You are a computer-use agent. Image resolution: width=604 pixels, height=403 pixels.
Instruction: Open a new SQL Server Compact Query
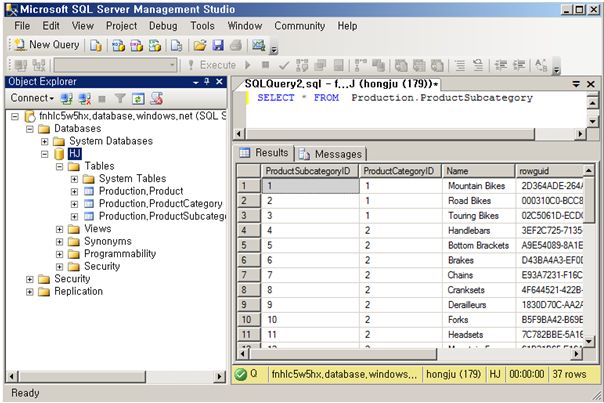pos(176,45)
